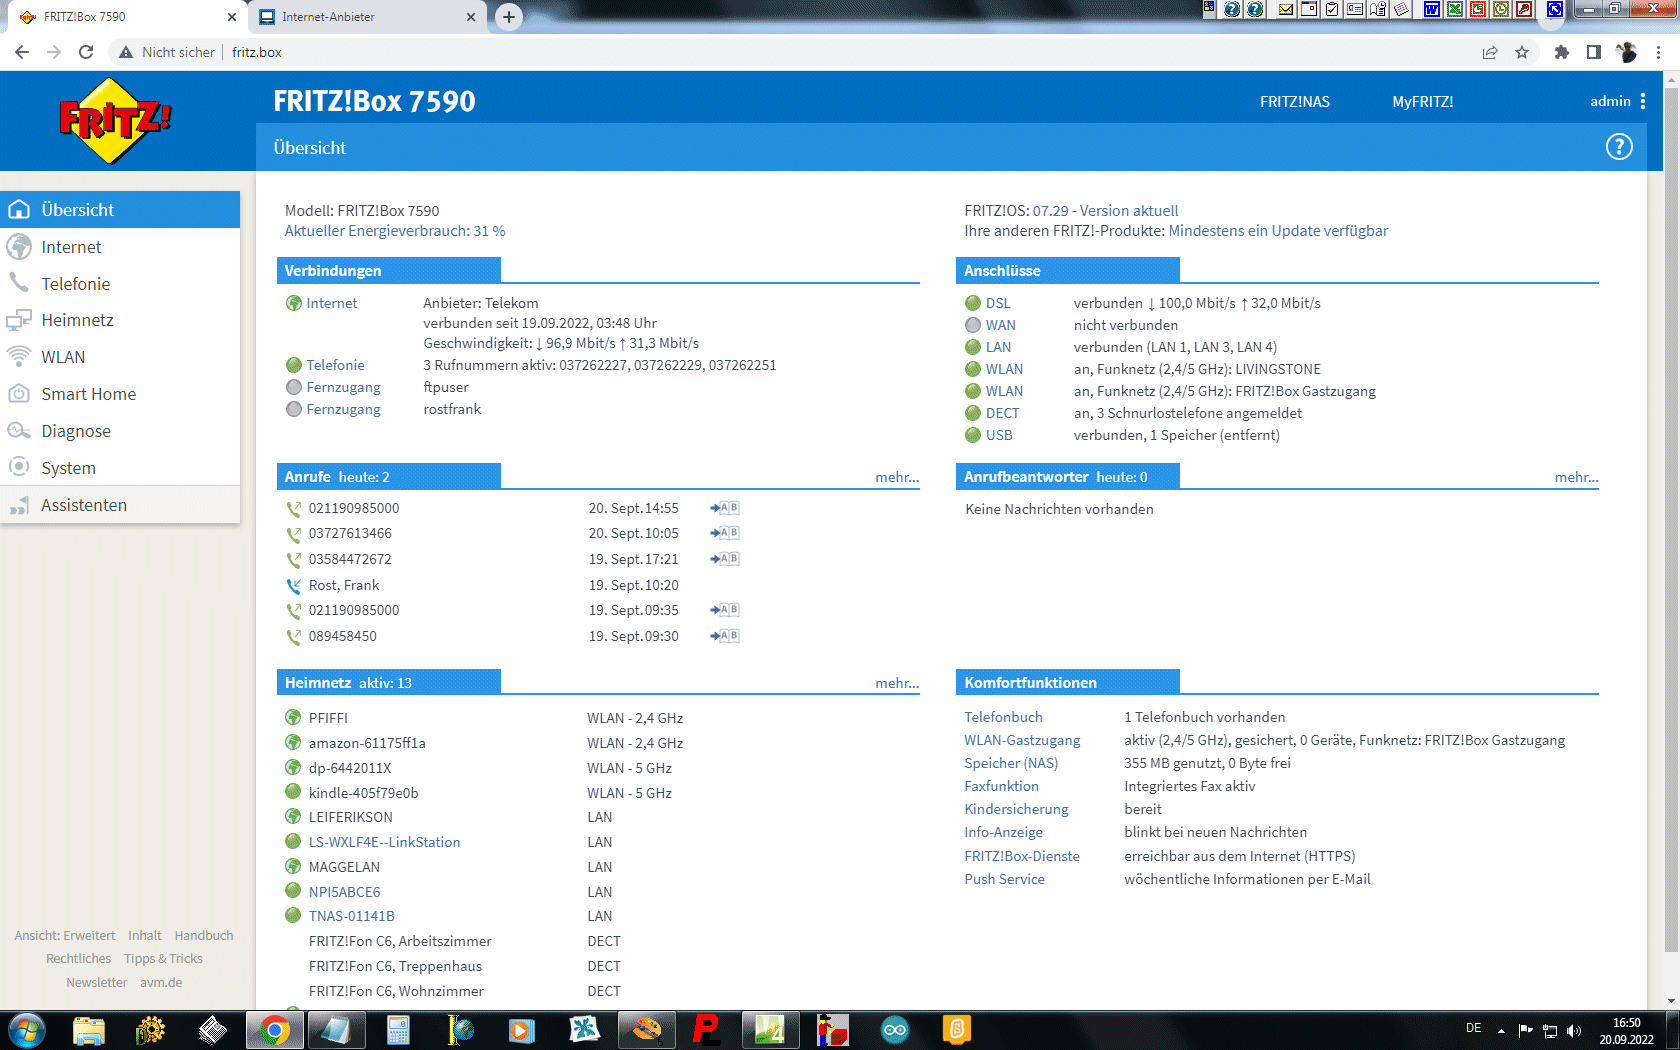Add phonebook entry for 20. Sept. 14:55 call

coord(725,508)
